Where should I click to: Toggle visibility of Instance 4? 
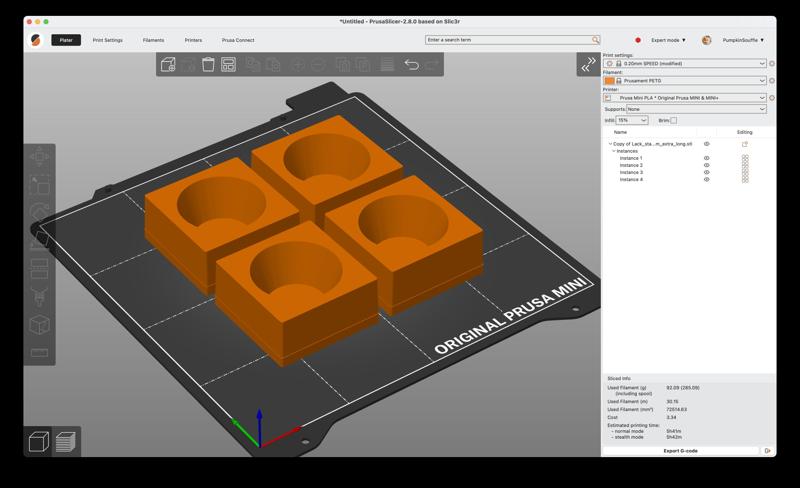(707, 180)
